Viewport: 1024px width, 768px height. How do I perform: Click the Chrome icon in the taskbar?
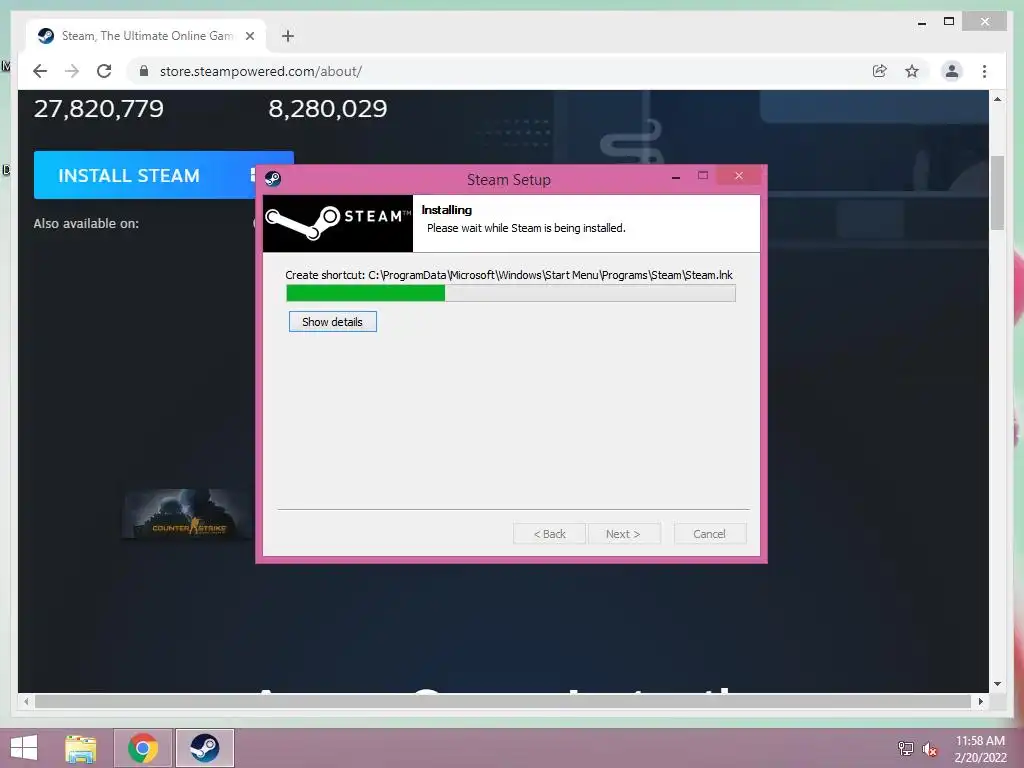pos(143,748)
